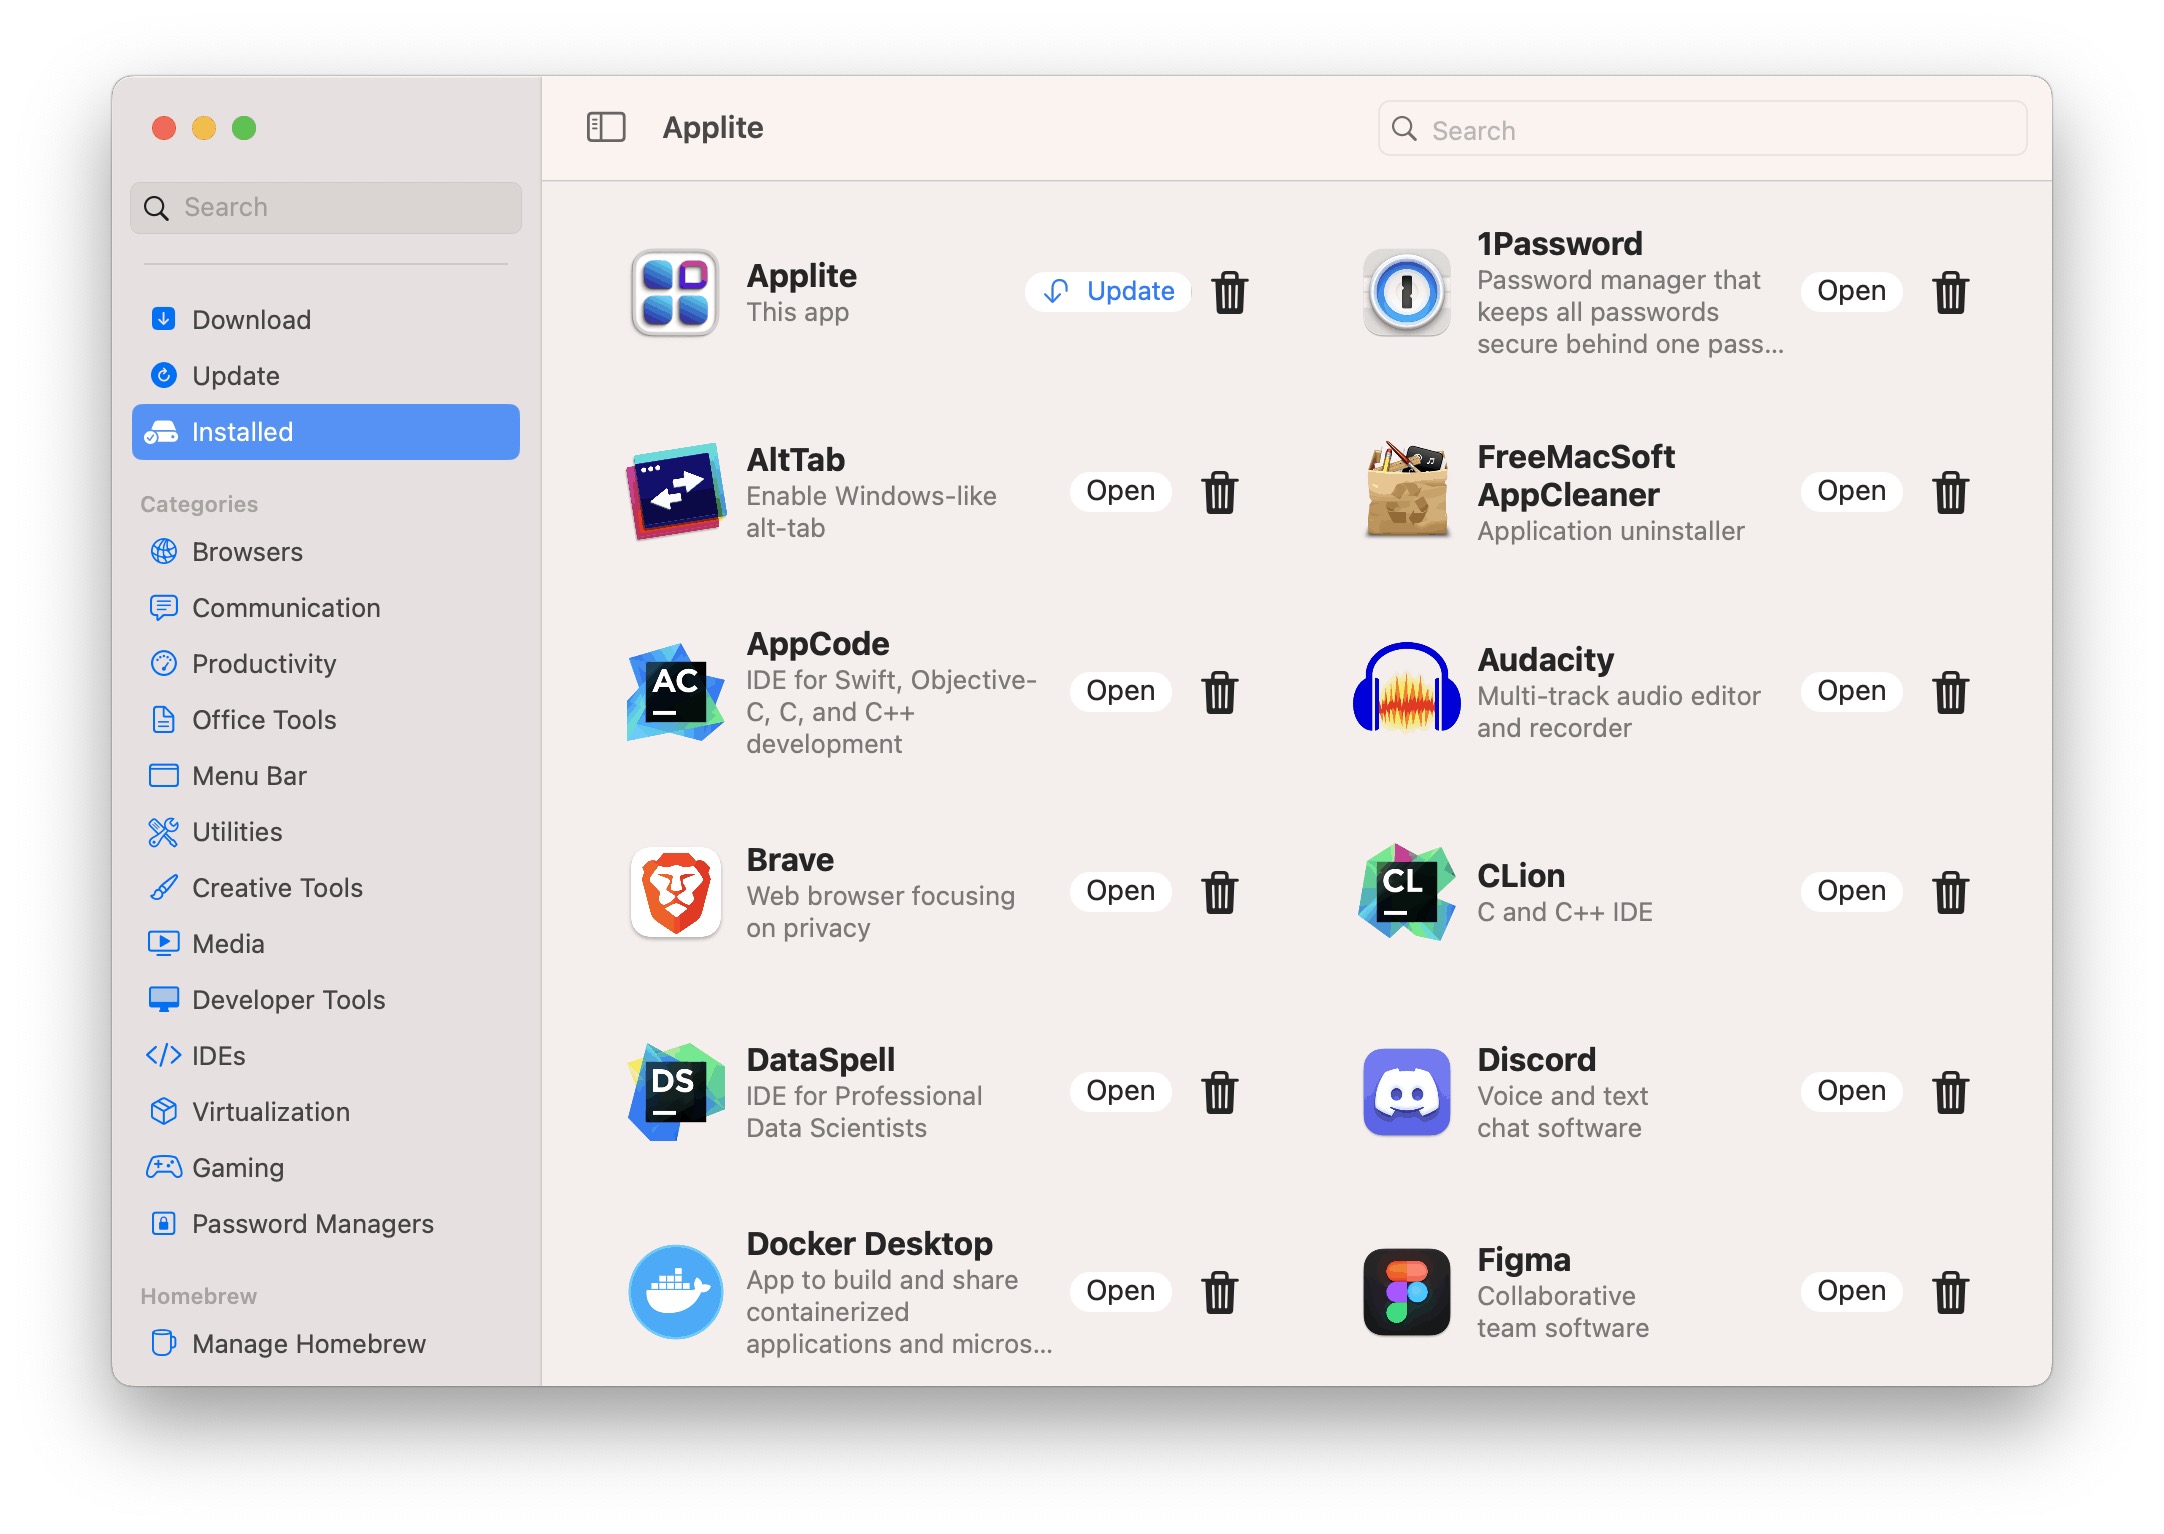Viewport: 2164px width, 1534px height.
Task: Click the Manage Homebrew icon
Action: (x=163, y=1343)
